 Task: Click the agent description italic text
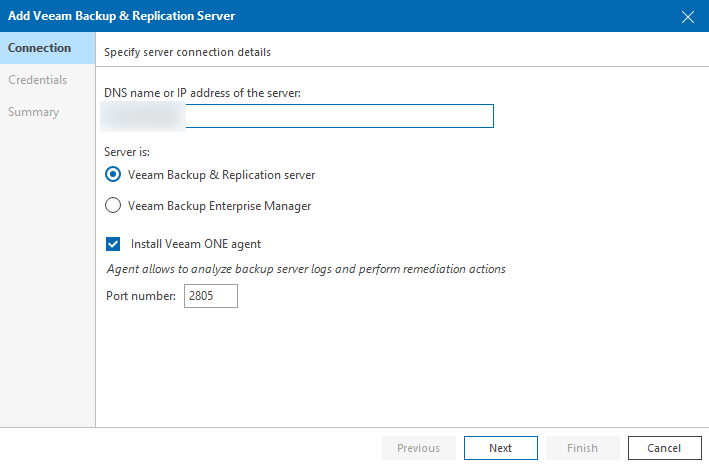pyautogui.click(x=306, y=269)
